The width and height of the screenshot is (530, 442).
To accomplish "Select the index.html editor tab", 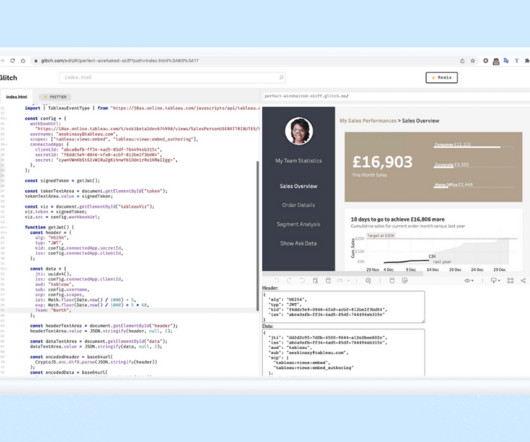I will [16, 97].
